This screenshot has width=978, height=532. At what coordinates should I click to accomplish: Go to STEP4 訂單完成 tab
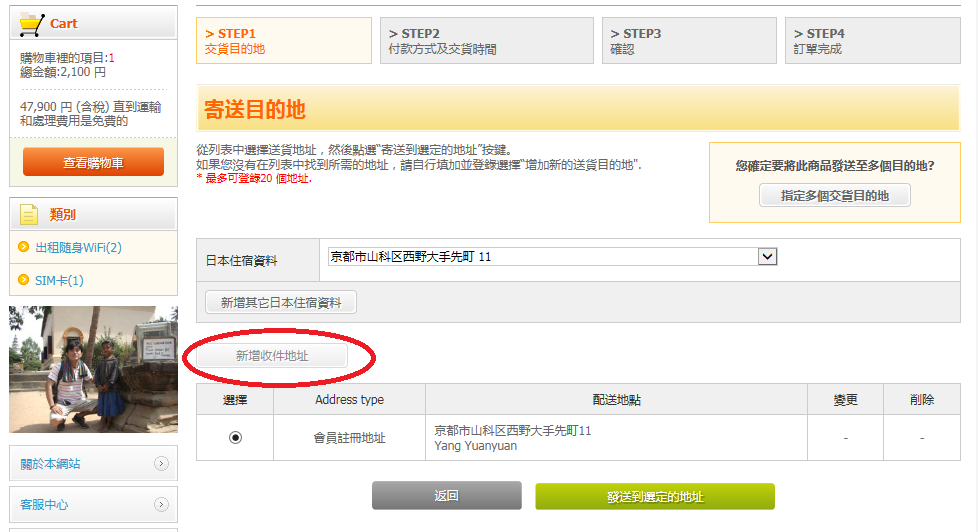871,41
